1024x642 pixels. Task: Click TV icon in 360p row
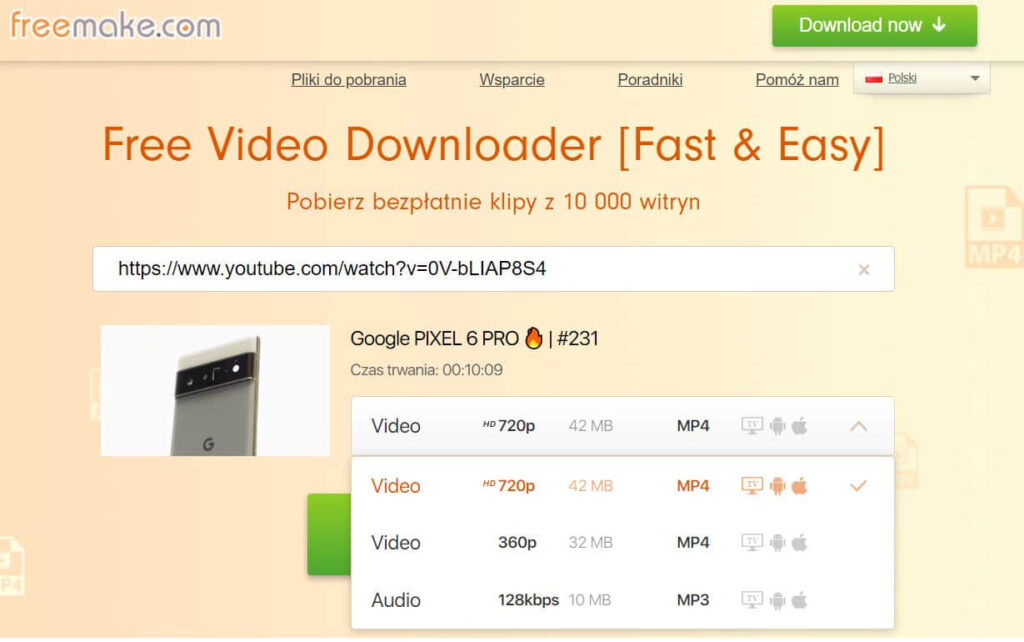(x=752, y=543)
